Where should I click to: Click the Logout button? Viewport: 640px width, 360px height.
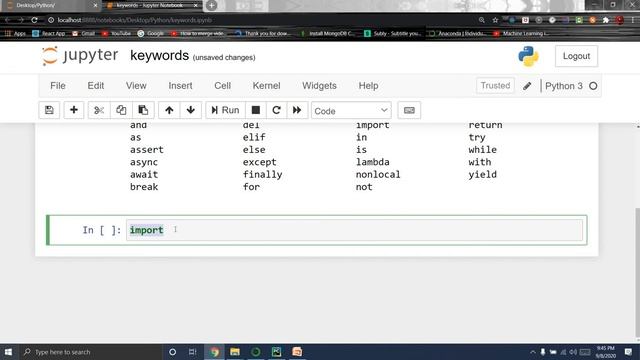pyautogui.click(x=576, y=56)
